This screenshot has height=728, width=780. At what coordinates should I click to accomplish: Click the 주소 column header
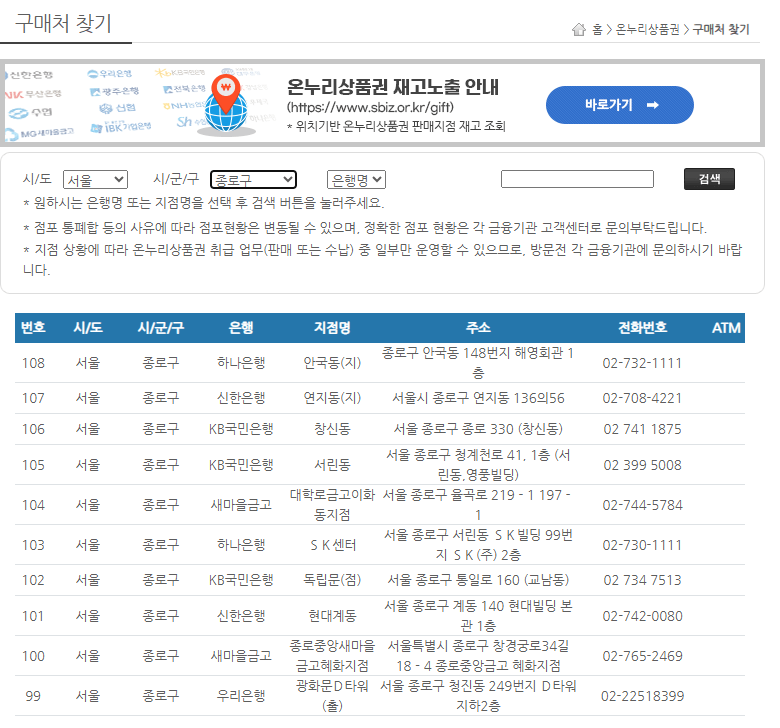pyautogui.click(x=478, y=328)
